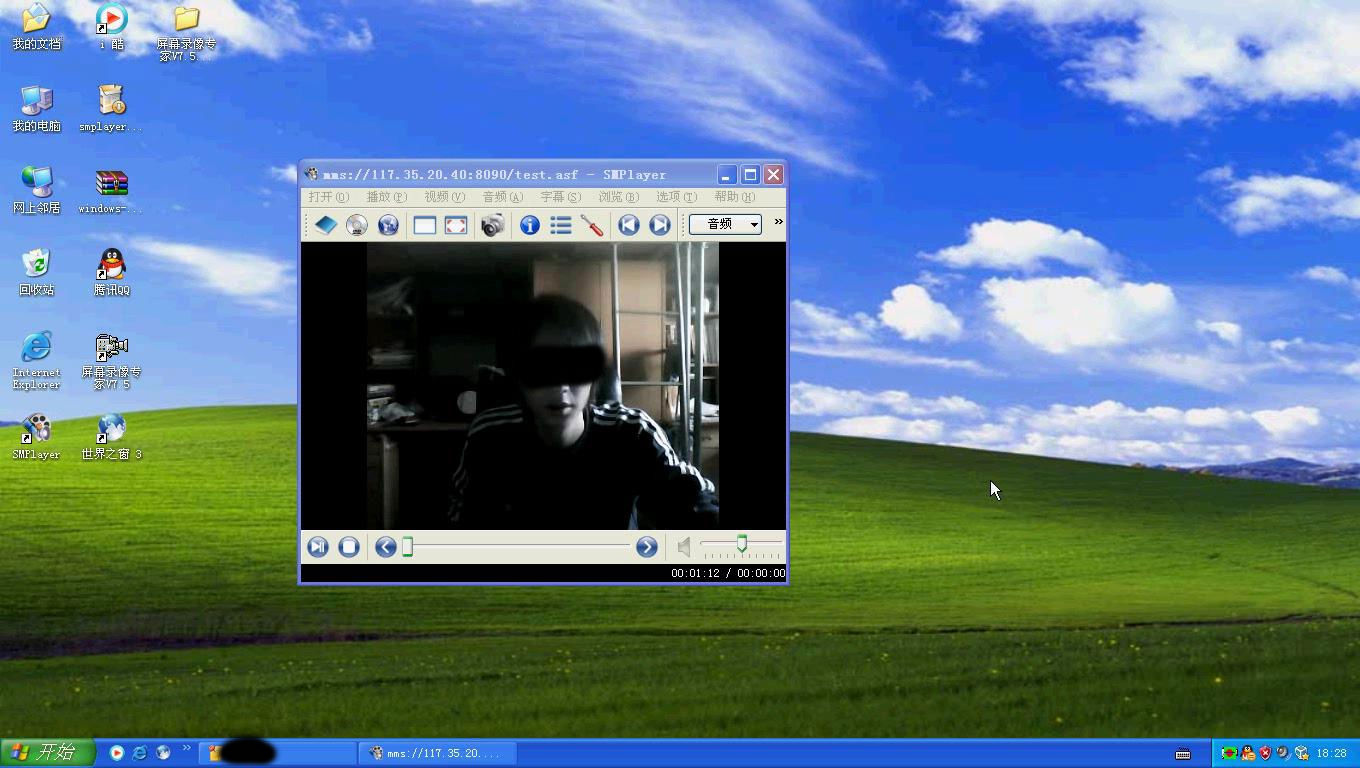Switch SMPlayer to fullscreen via toolbar icon
1360x768 pixels.
click(x=456, y=225)
